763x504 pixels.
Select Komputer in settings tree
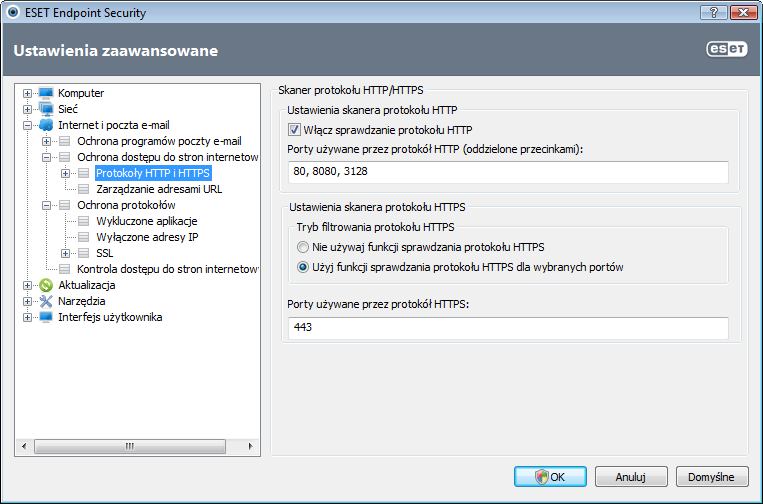pos(81,93)
